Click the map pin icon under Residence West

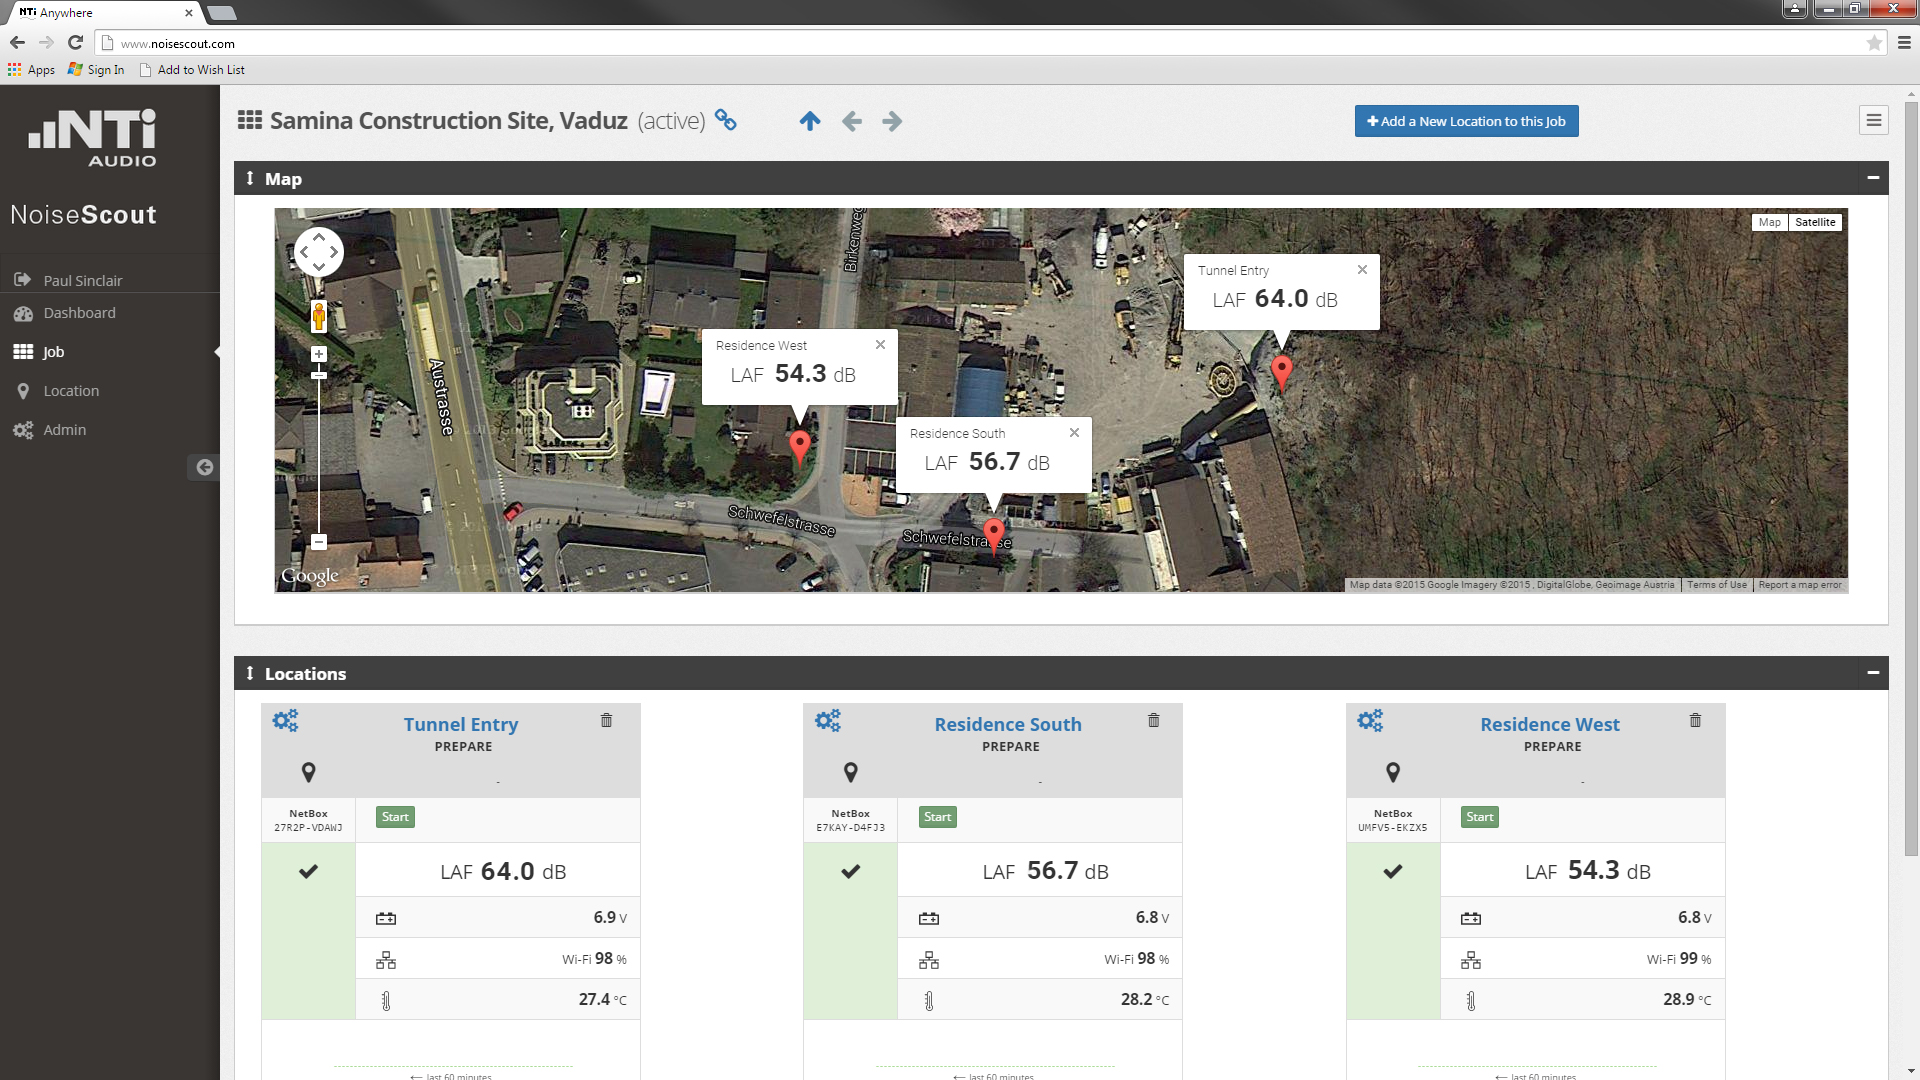pyautogui.click(x=1393, y=772)
